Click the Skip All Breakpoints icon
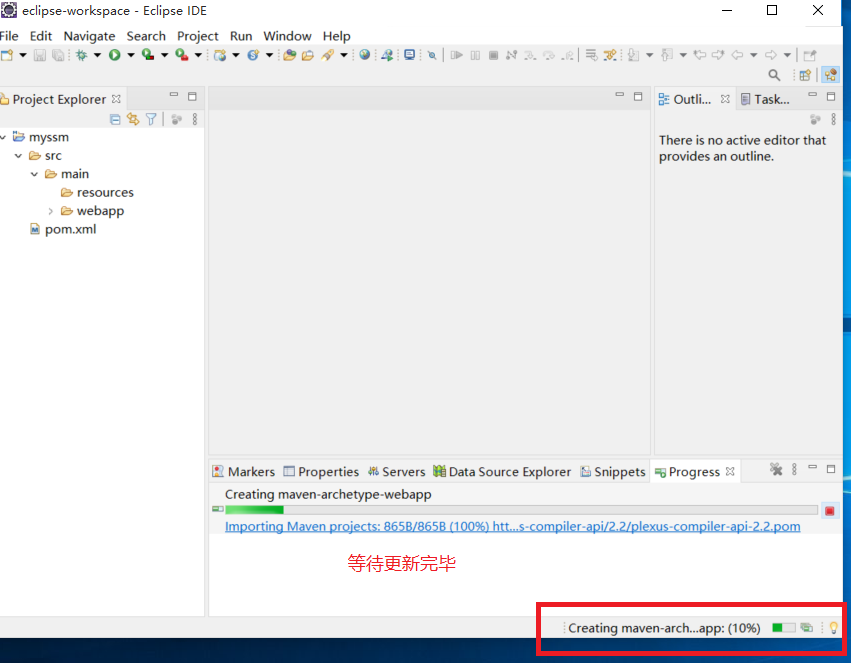Viewport: 851px width, 663px height. (x=432, y=55)
